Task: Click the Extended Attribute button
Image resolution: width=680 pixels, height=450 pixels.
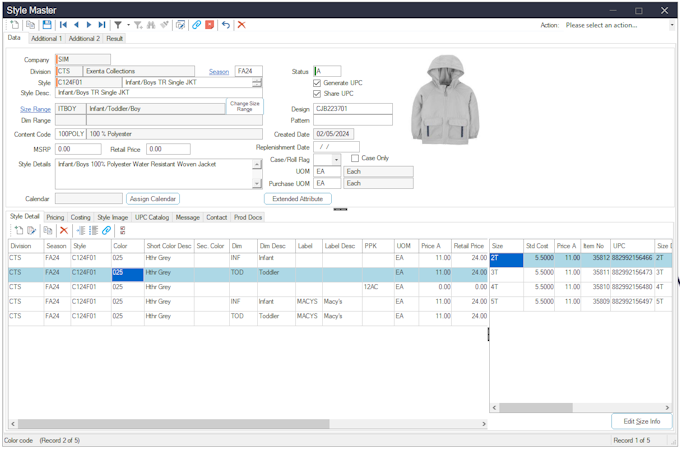Action: click(298, 199)
